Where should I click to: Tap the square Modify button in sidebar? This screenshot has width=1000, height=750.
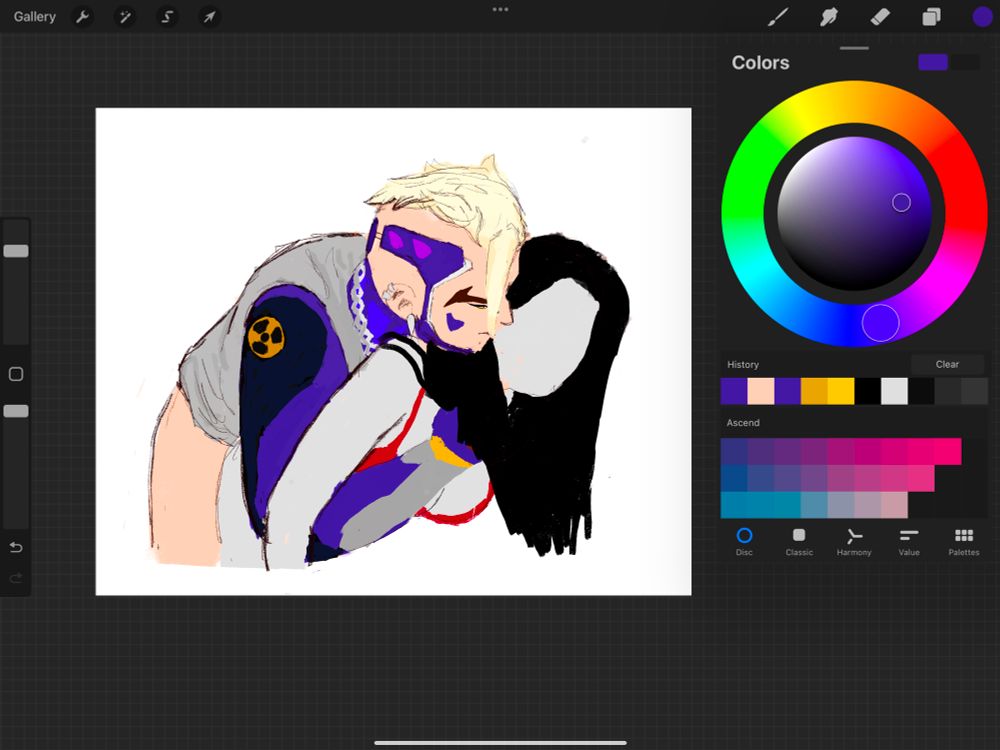click(16, 374)
